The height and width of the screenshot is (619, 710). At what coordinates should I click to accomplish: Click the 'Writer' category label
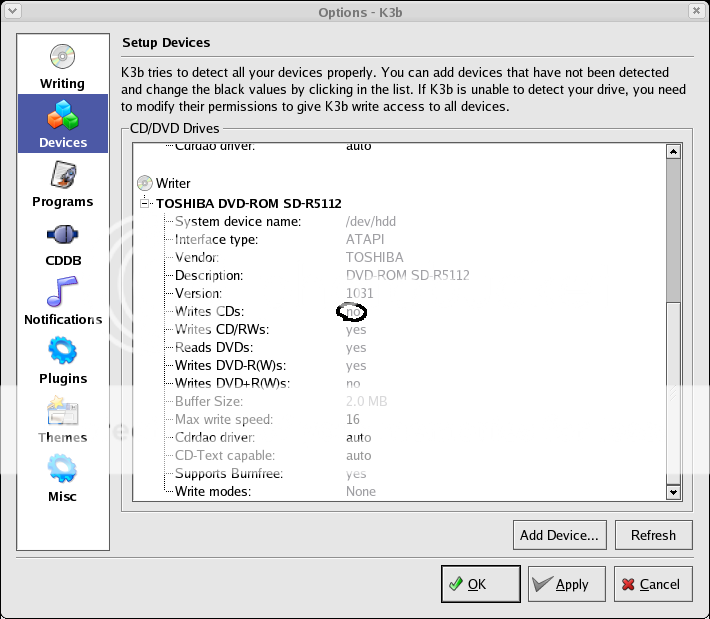(x=173, y=183)
